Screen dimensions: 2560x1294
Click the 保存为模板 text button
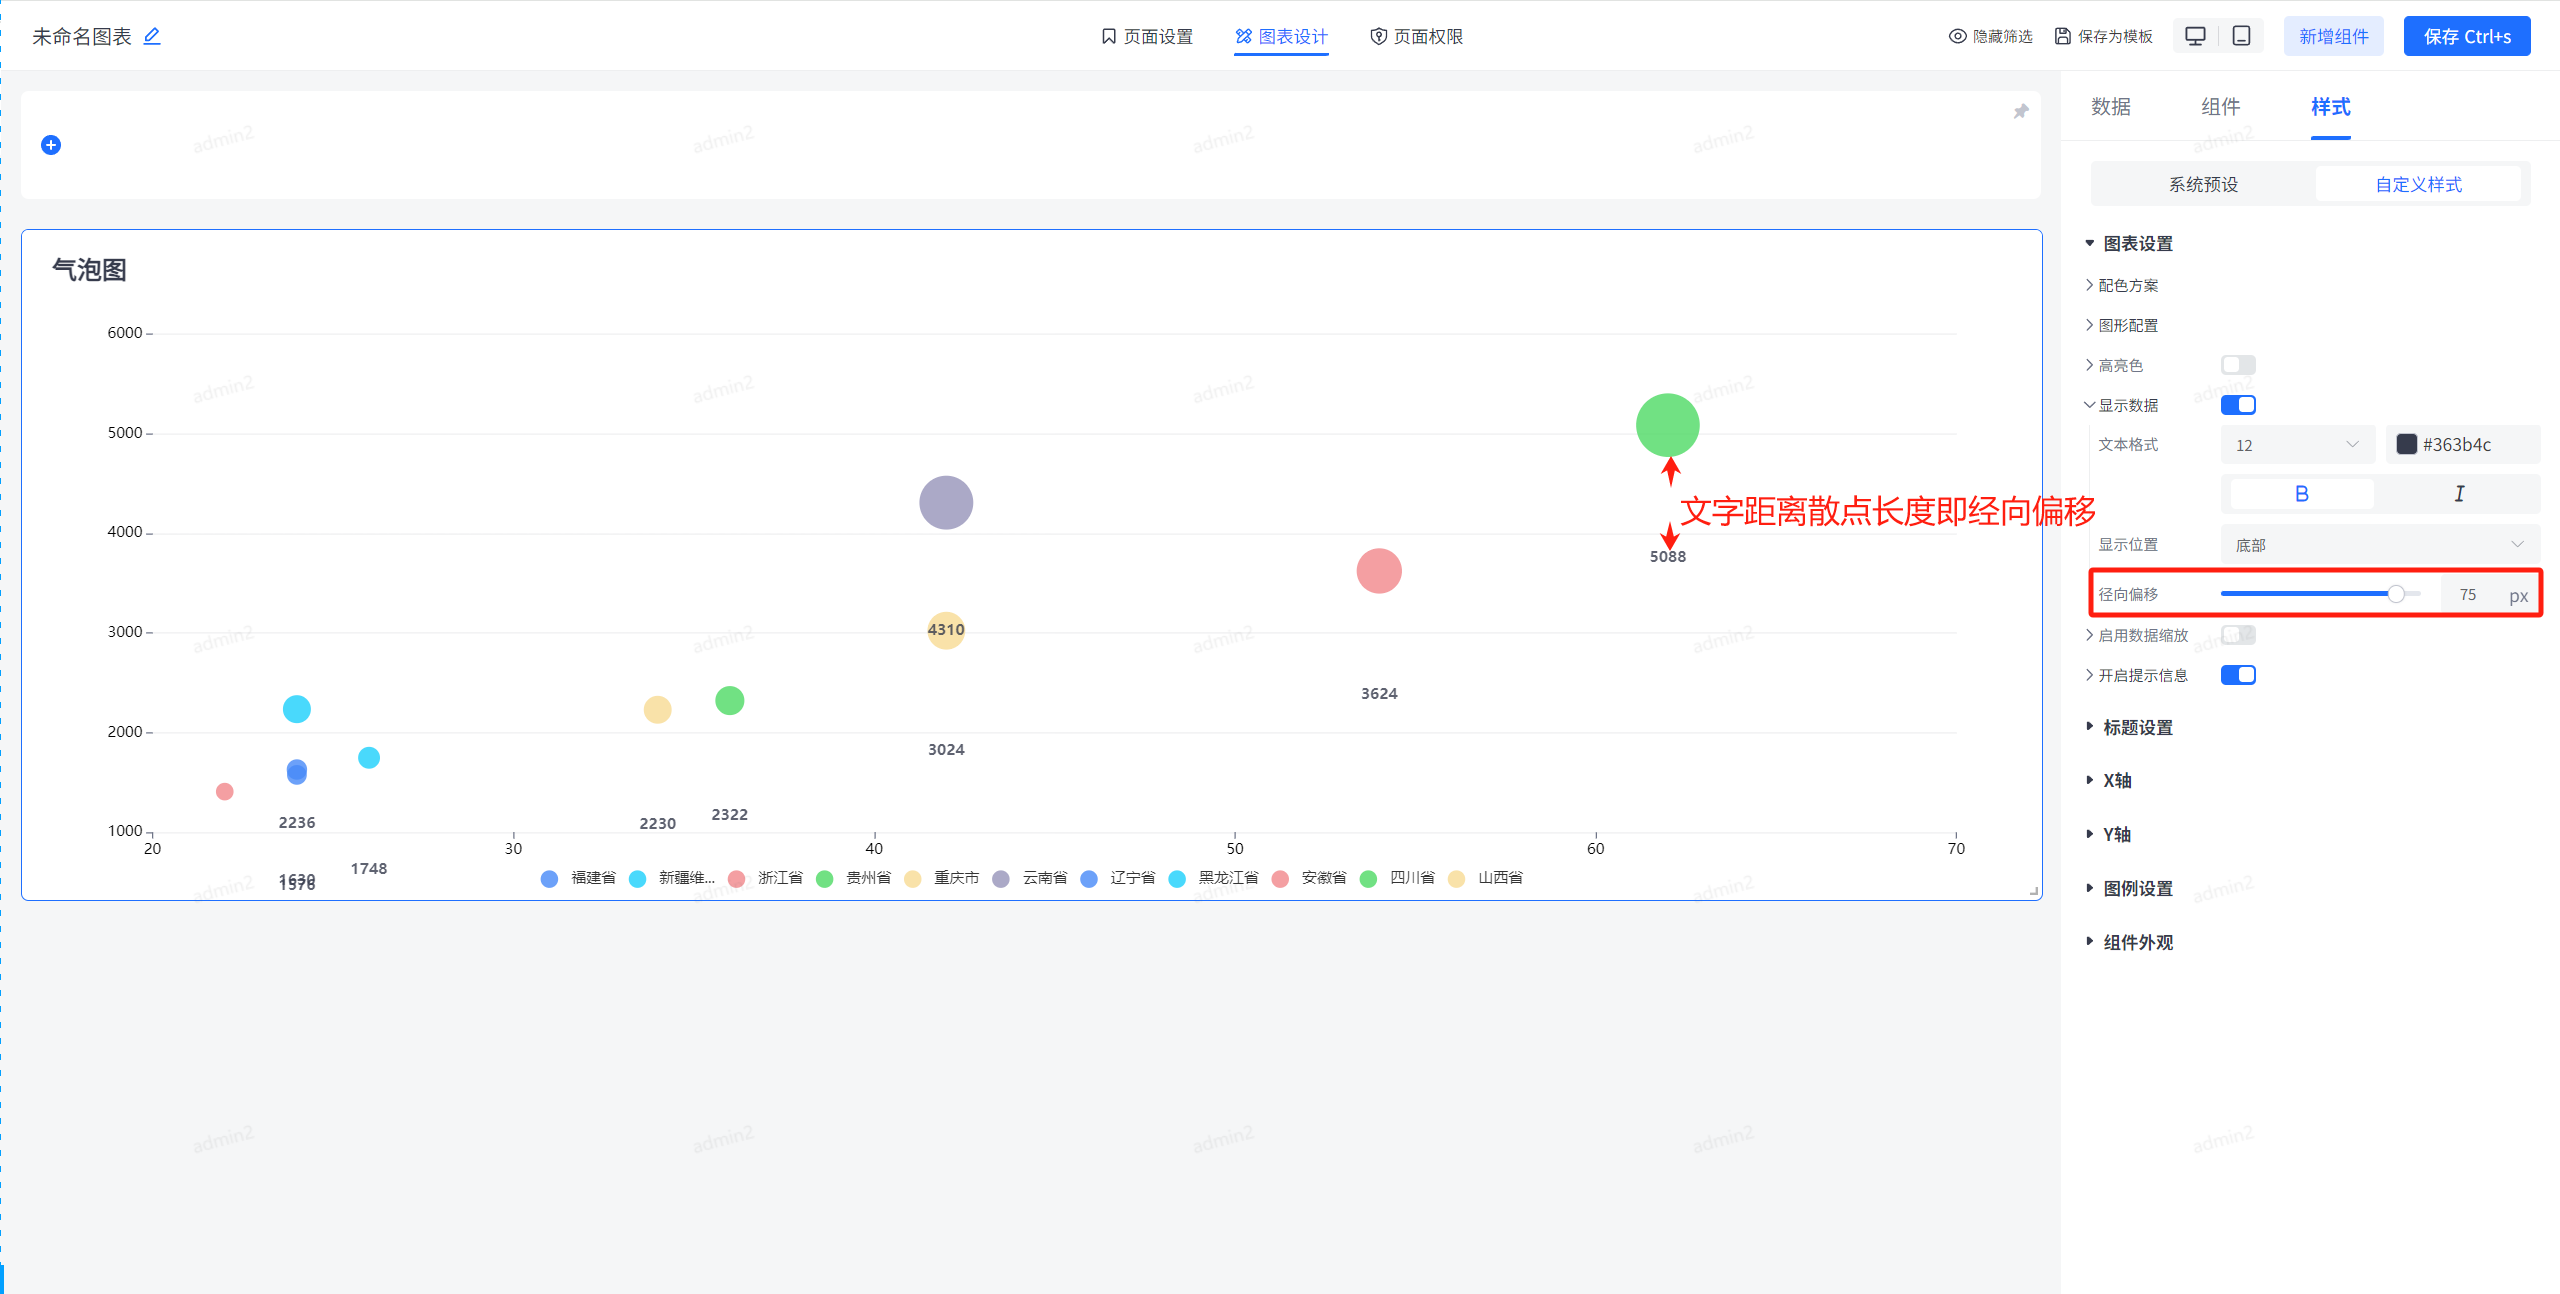[2115, 37]
